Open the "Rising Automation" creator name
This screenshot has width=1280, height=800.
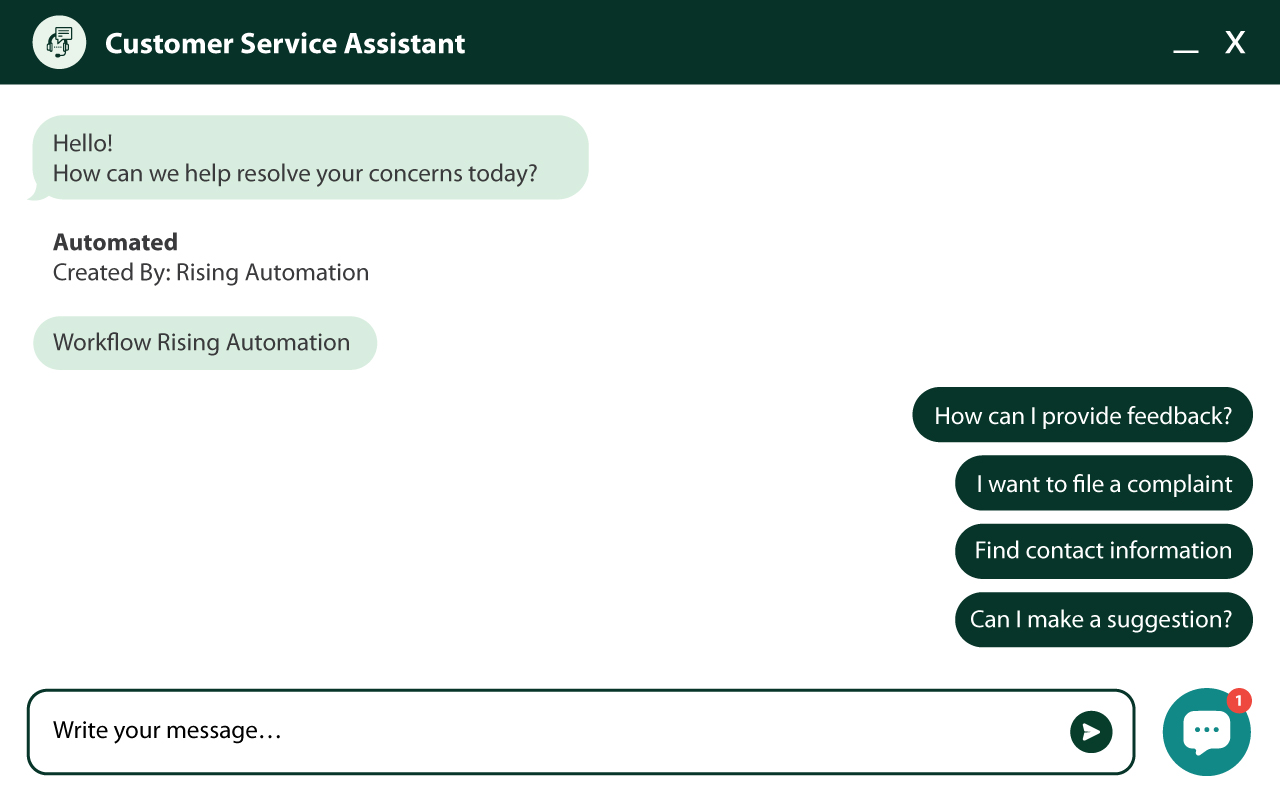[x=272, y=272]
